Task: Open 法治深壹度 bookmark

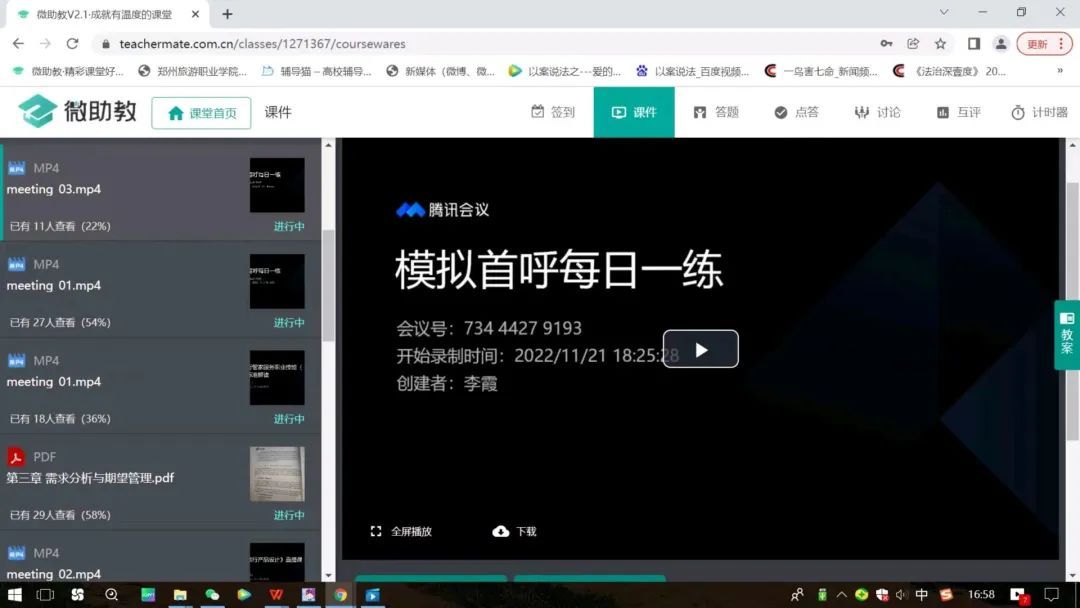Action: coord(949,71)
